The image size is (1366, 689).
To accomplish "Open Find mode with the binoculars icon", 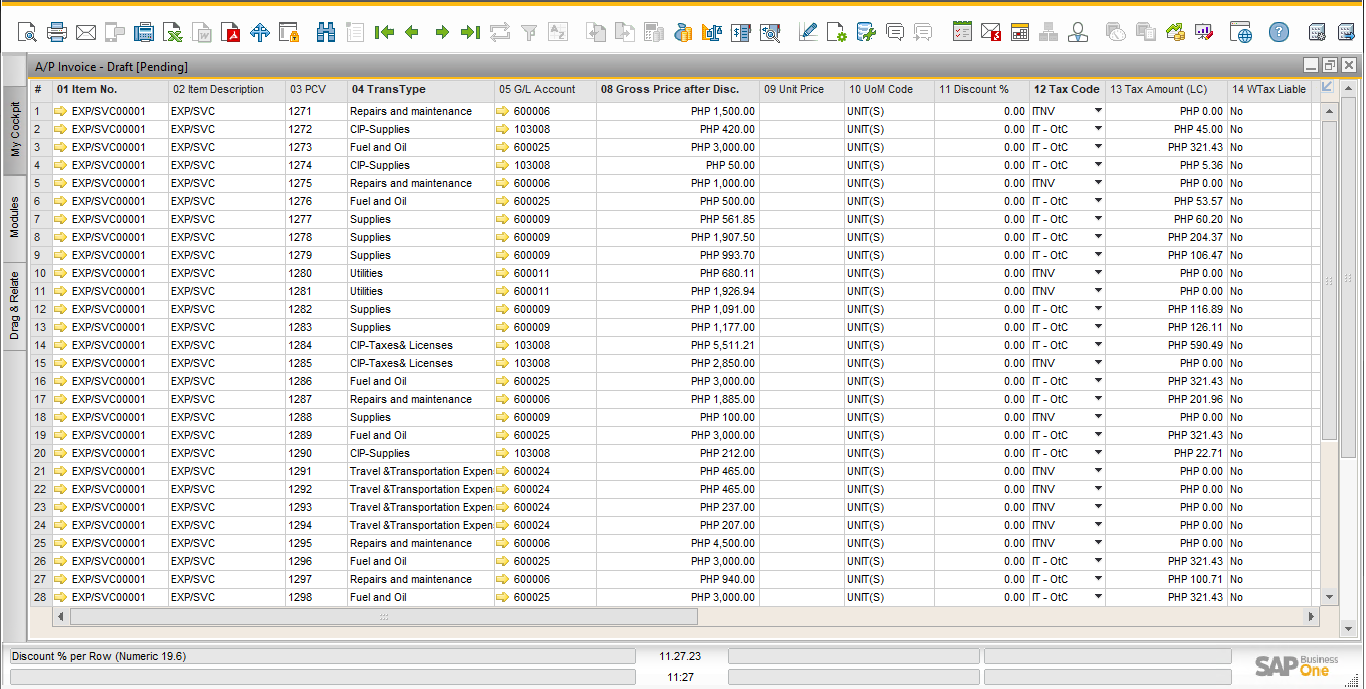I will tap(326, 33).
